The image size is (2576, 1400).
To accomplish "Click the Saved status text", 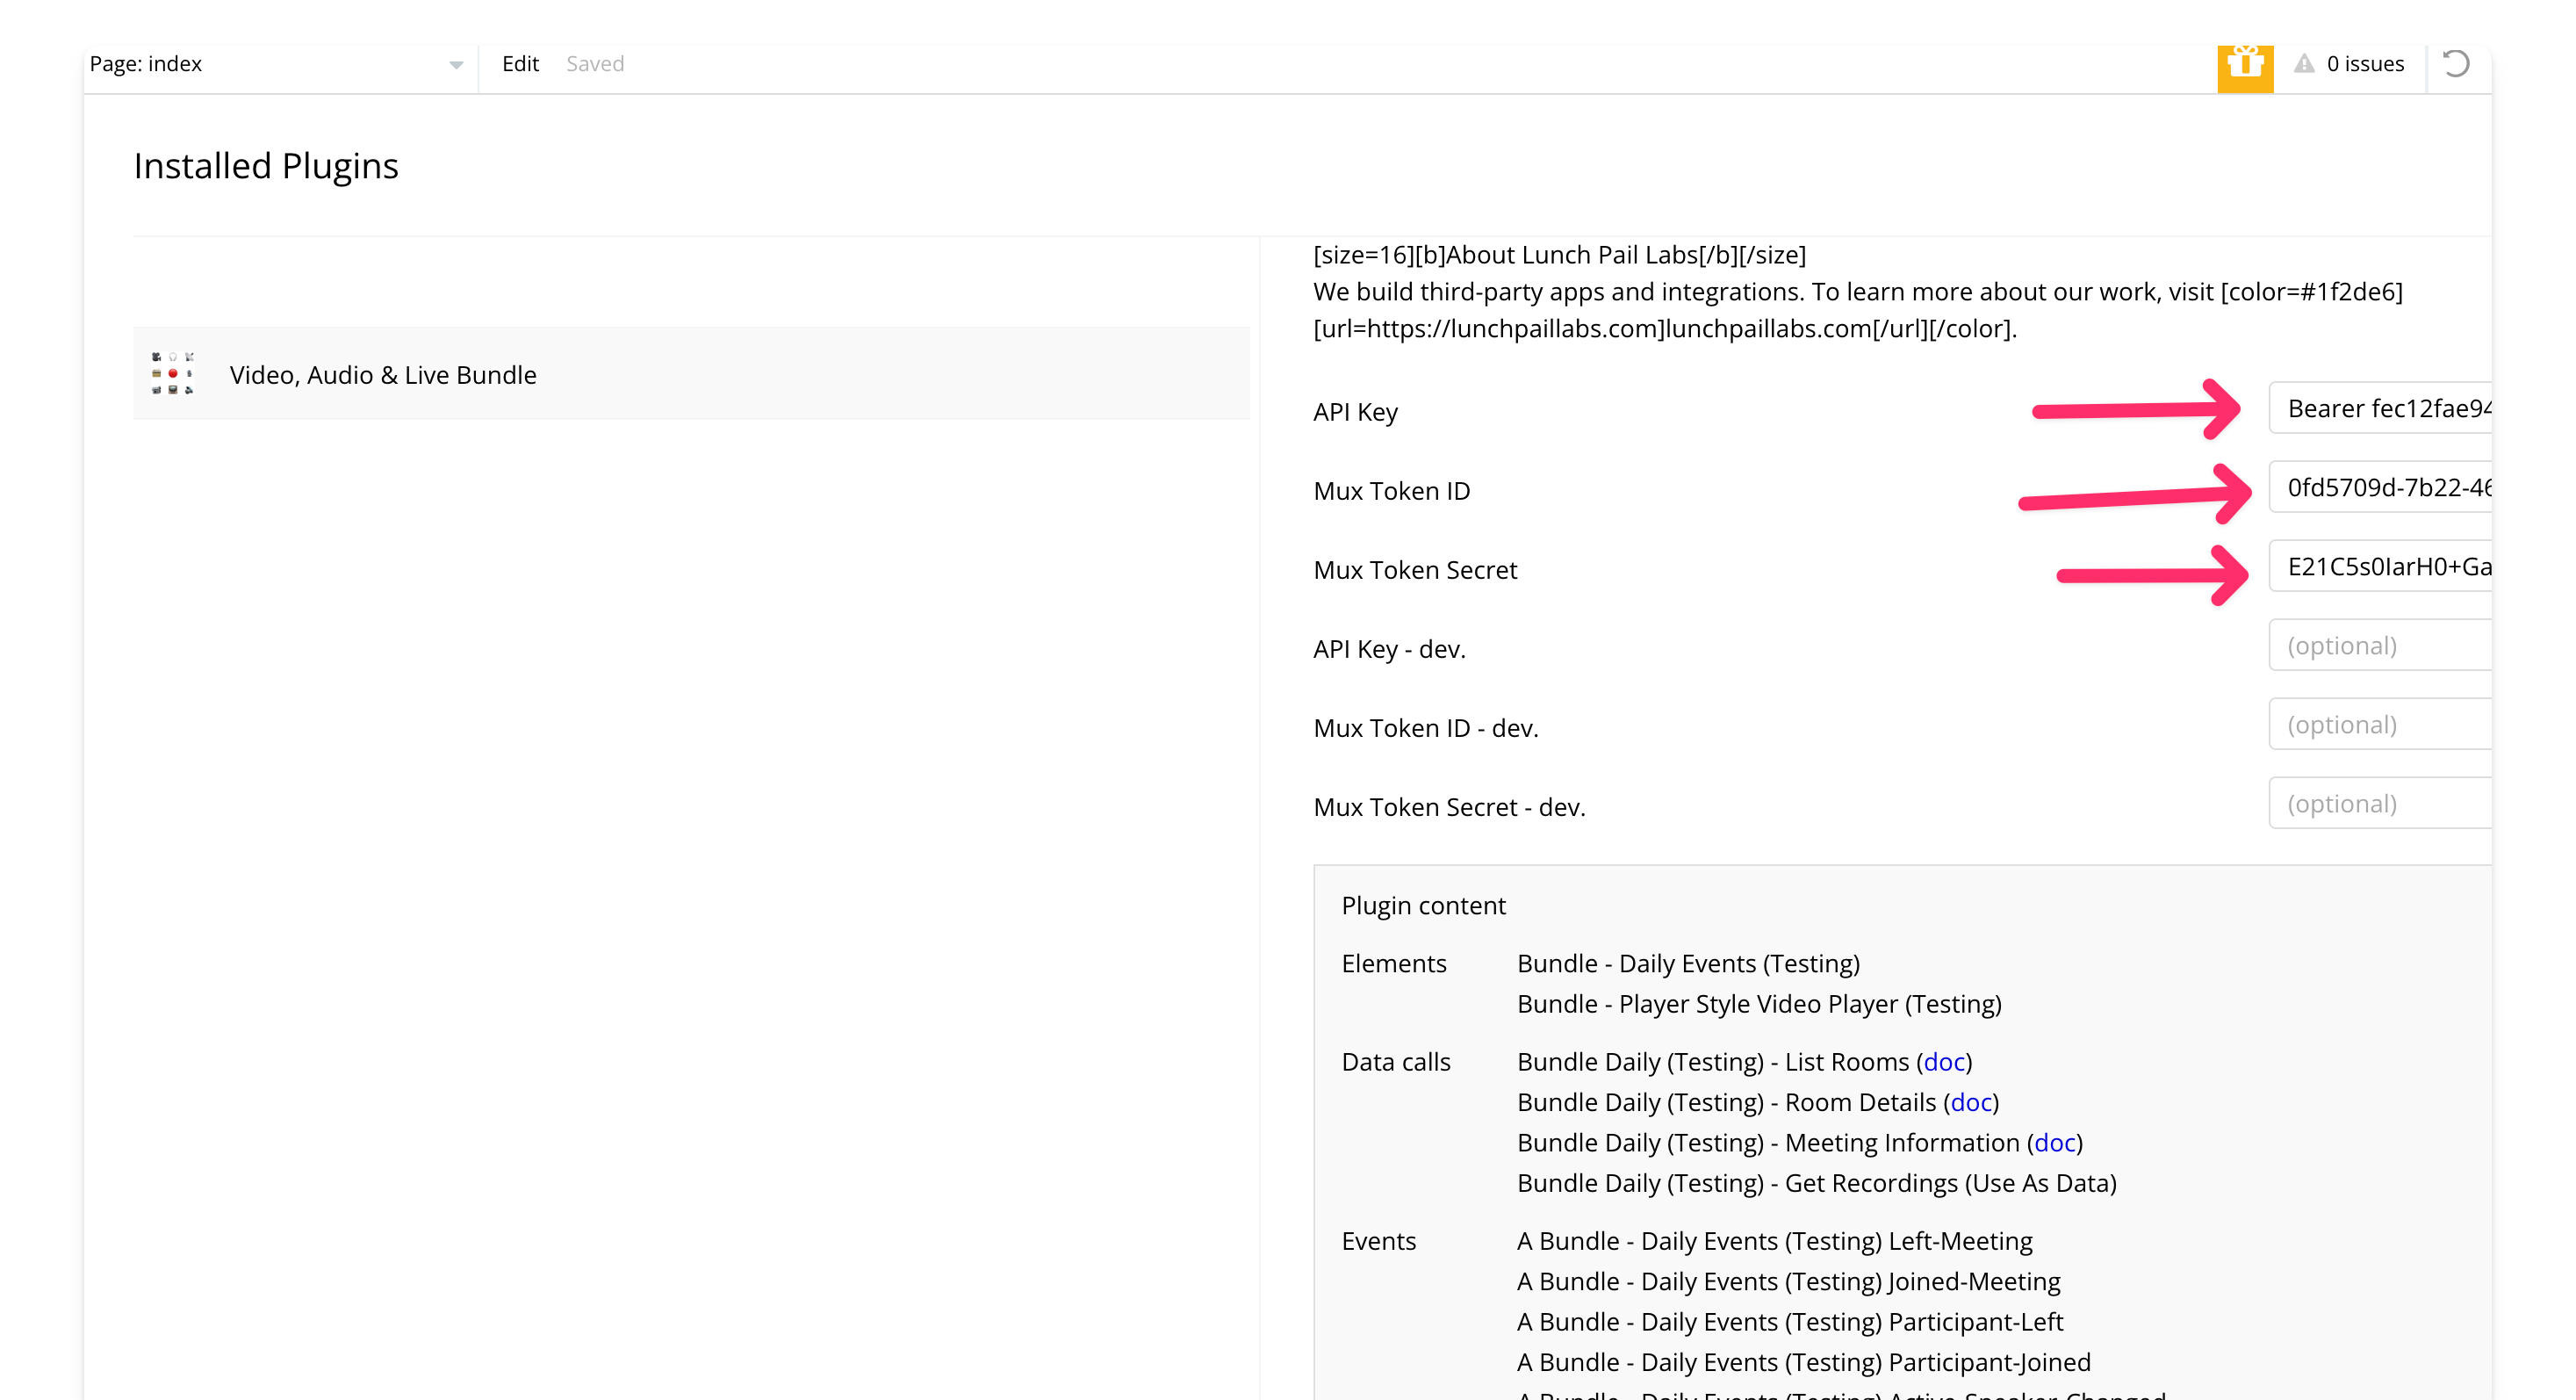I will [595, 64].
